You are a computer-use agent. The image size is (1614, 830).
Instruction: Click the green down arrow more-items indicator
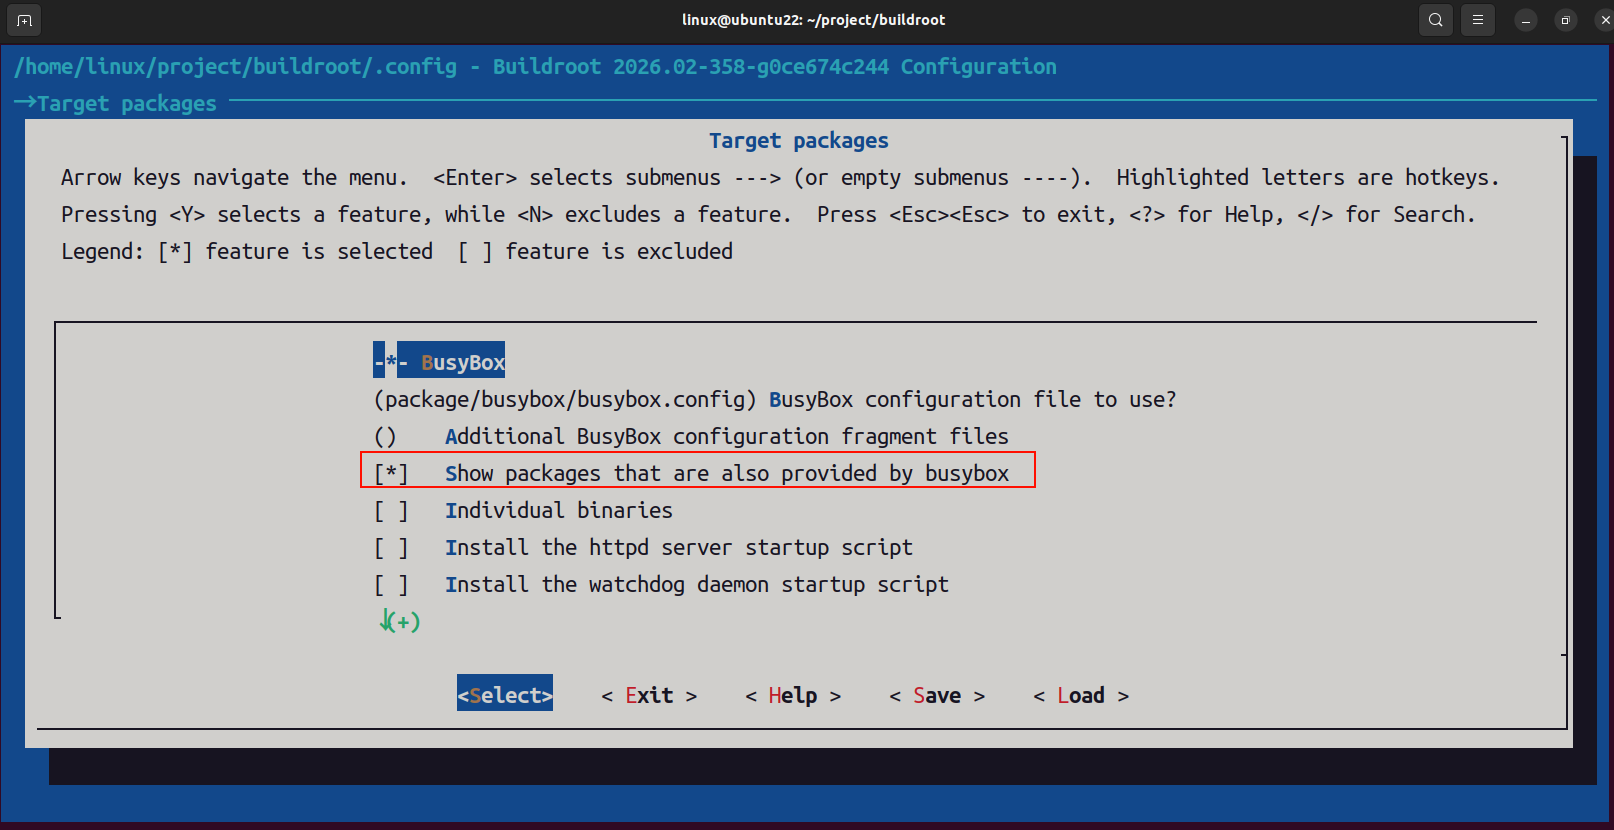399,621
